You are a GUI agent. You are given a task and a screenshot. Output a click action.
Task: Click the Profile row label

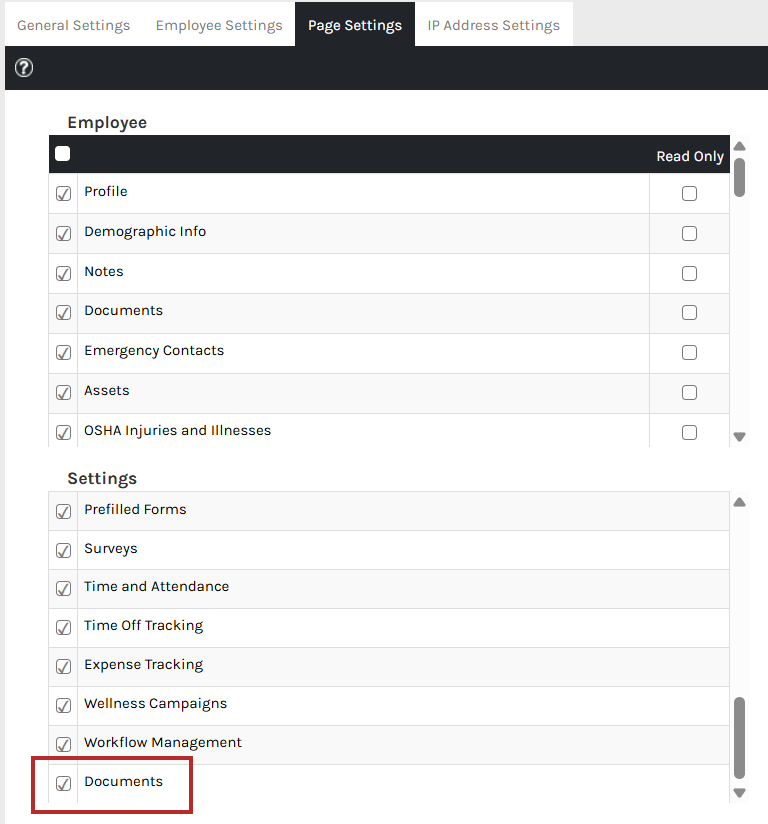pos(106,191)
